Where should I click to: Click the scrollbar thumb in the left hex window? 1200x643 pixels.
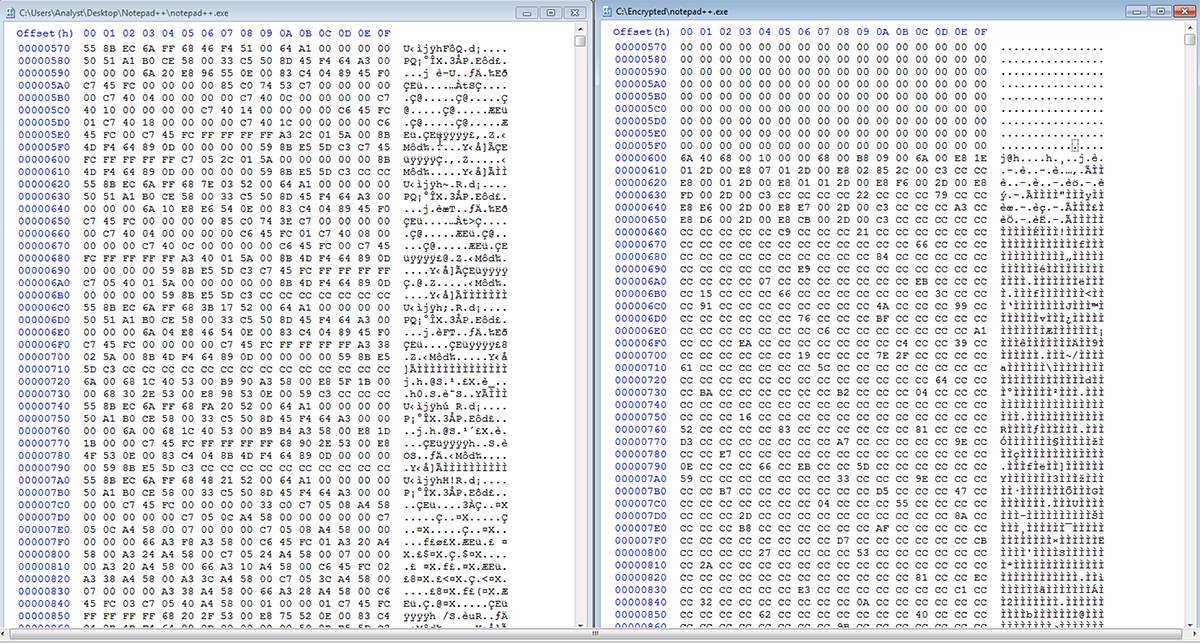pyautogui.click(x=581, y=42)
